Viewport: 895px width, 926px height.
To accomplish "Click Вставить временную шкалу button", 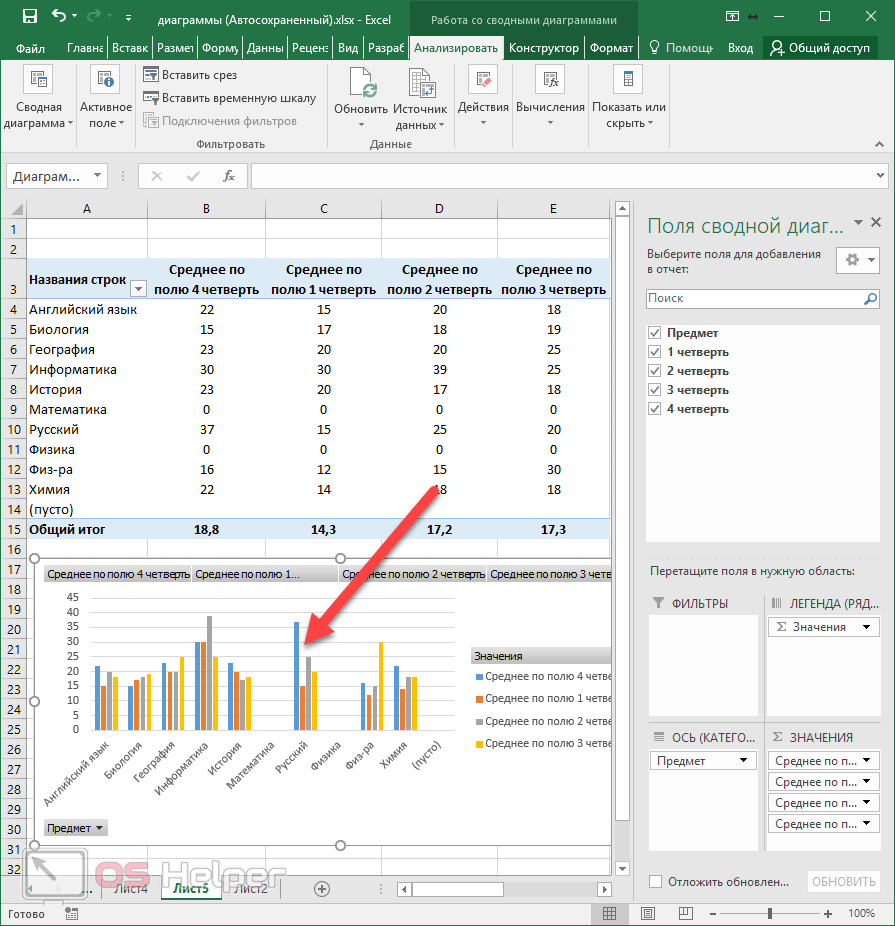I will tap(229, 98).
